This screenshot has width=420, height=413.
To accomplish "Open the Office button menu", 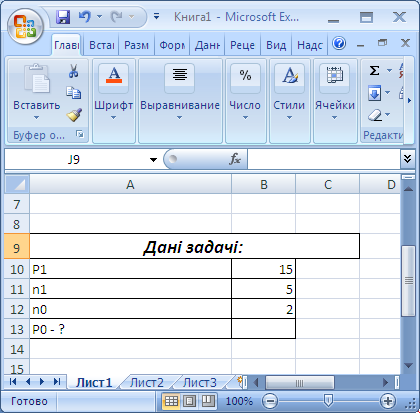I will click(25, 26).
